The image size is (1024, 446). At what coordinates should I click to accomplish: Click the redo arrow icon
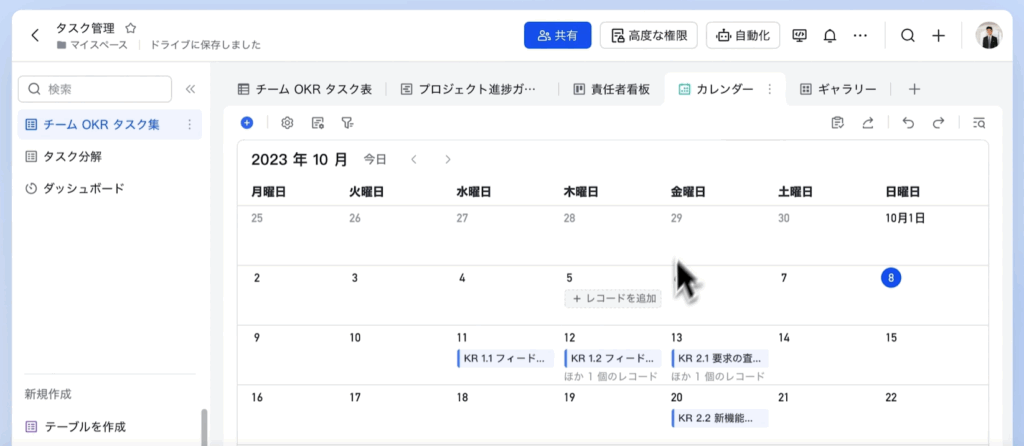(x=938, y=123)
